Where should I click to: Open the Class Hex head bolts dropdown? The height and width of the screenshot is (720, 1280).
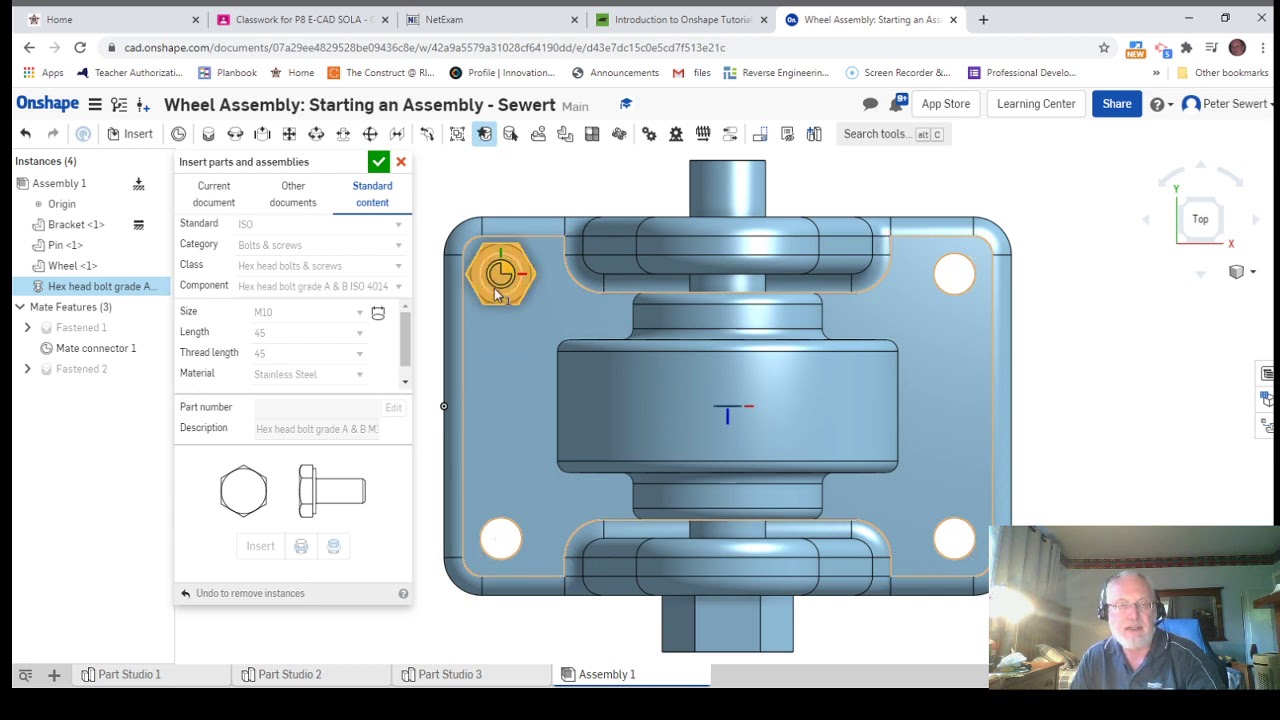[320, 266]
